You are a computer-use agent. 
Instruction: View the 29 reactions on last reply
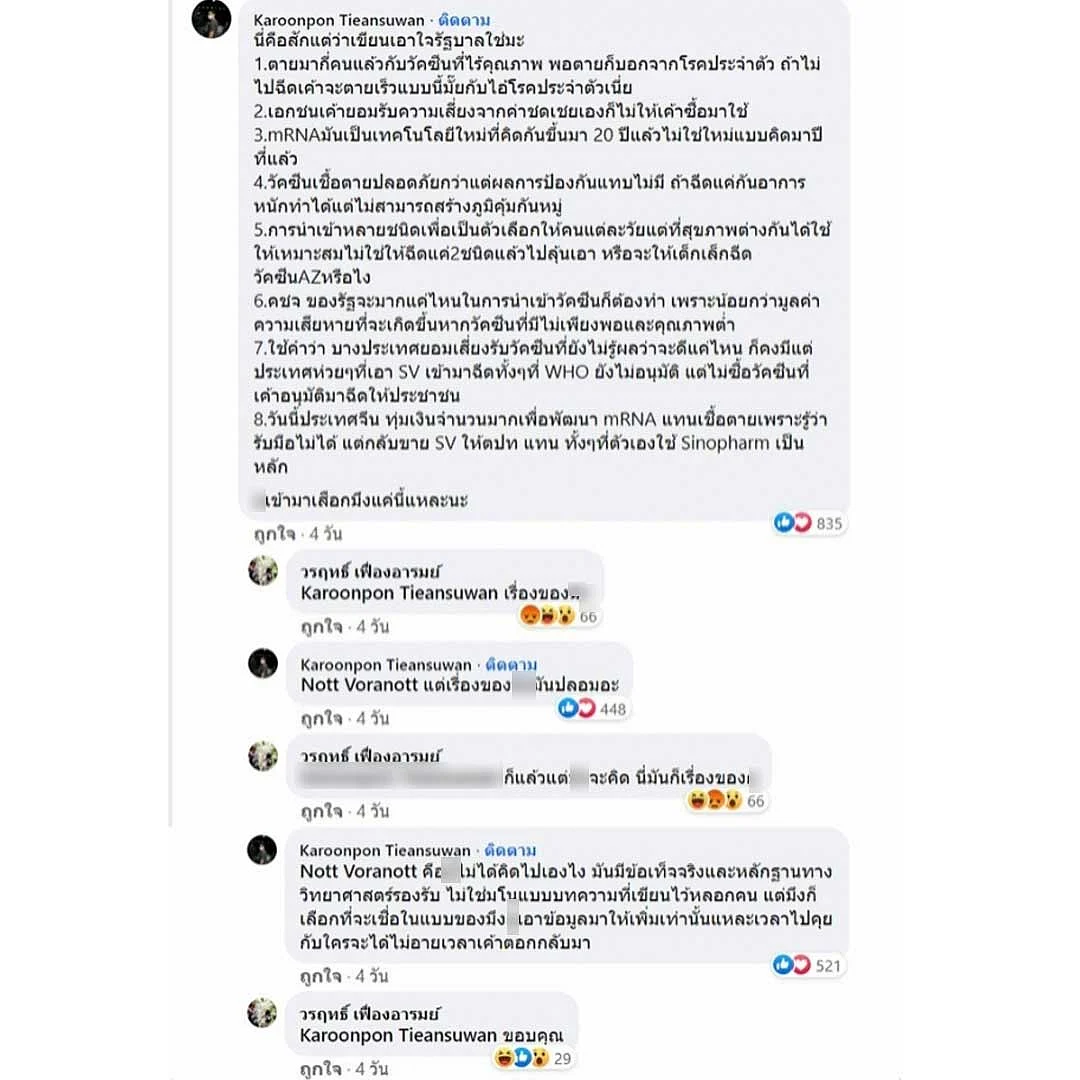point(534,1059)
